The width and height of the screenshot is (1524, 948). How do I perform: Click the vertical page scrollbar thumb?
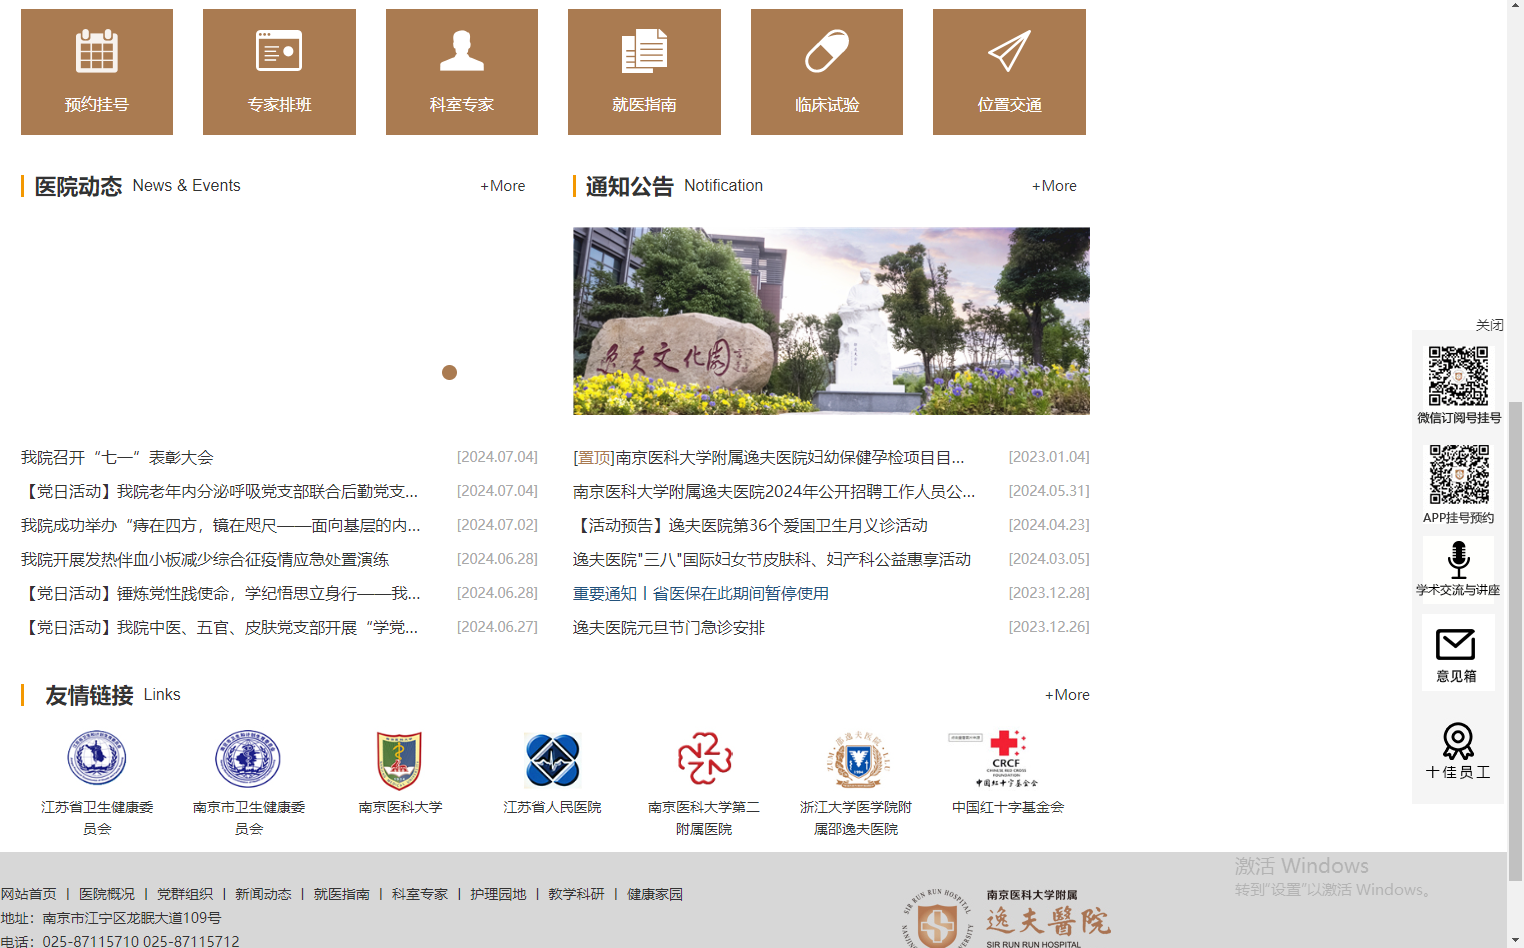[1515, 640]
